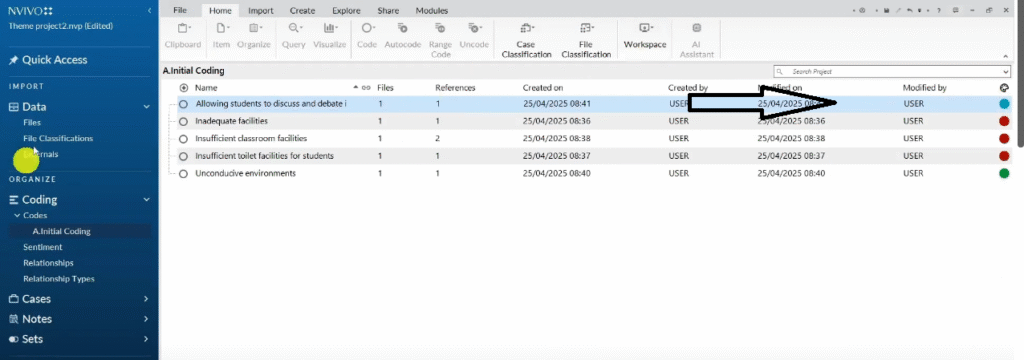Open the Item ribbon menu

(221, 35)
